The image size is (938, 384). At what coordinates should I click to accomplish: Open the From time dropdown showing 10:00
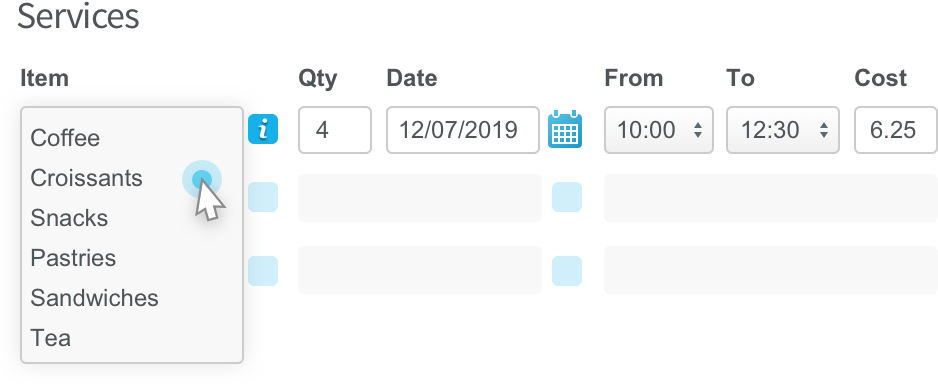(x=659, y=130)
